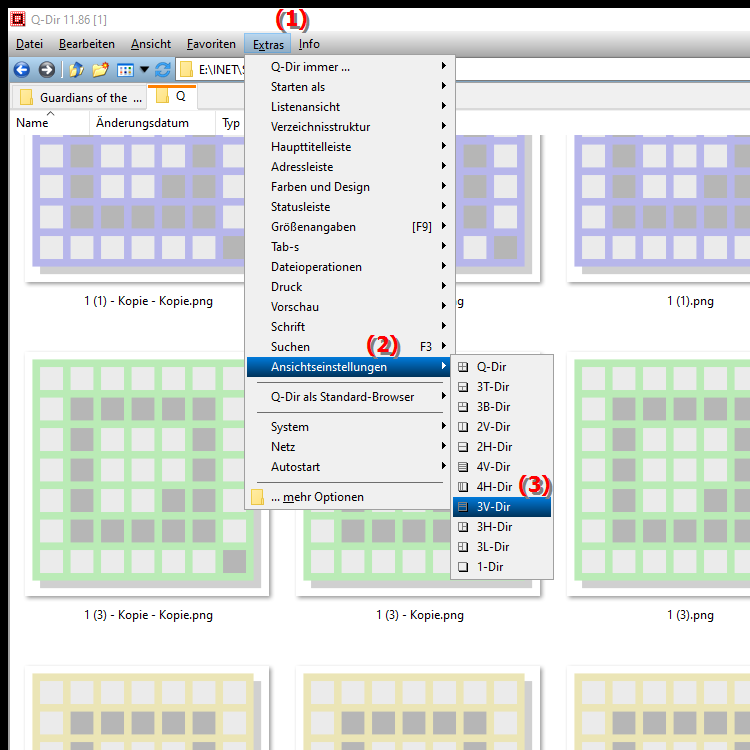Open the view mode dropdown arrow
The height and width of the screenshot is (750, 750).
(x=144, y=70)
